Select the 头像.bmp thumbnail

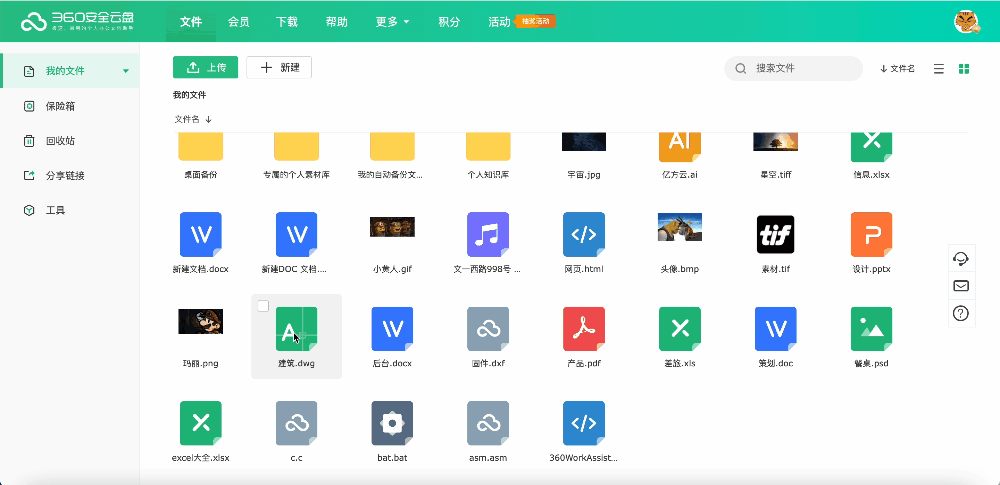[x=680, y=227]
